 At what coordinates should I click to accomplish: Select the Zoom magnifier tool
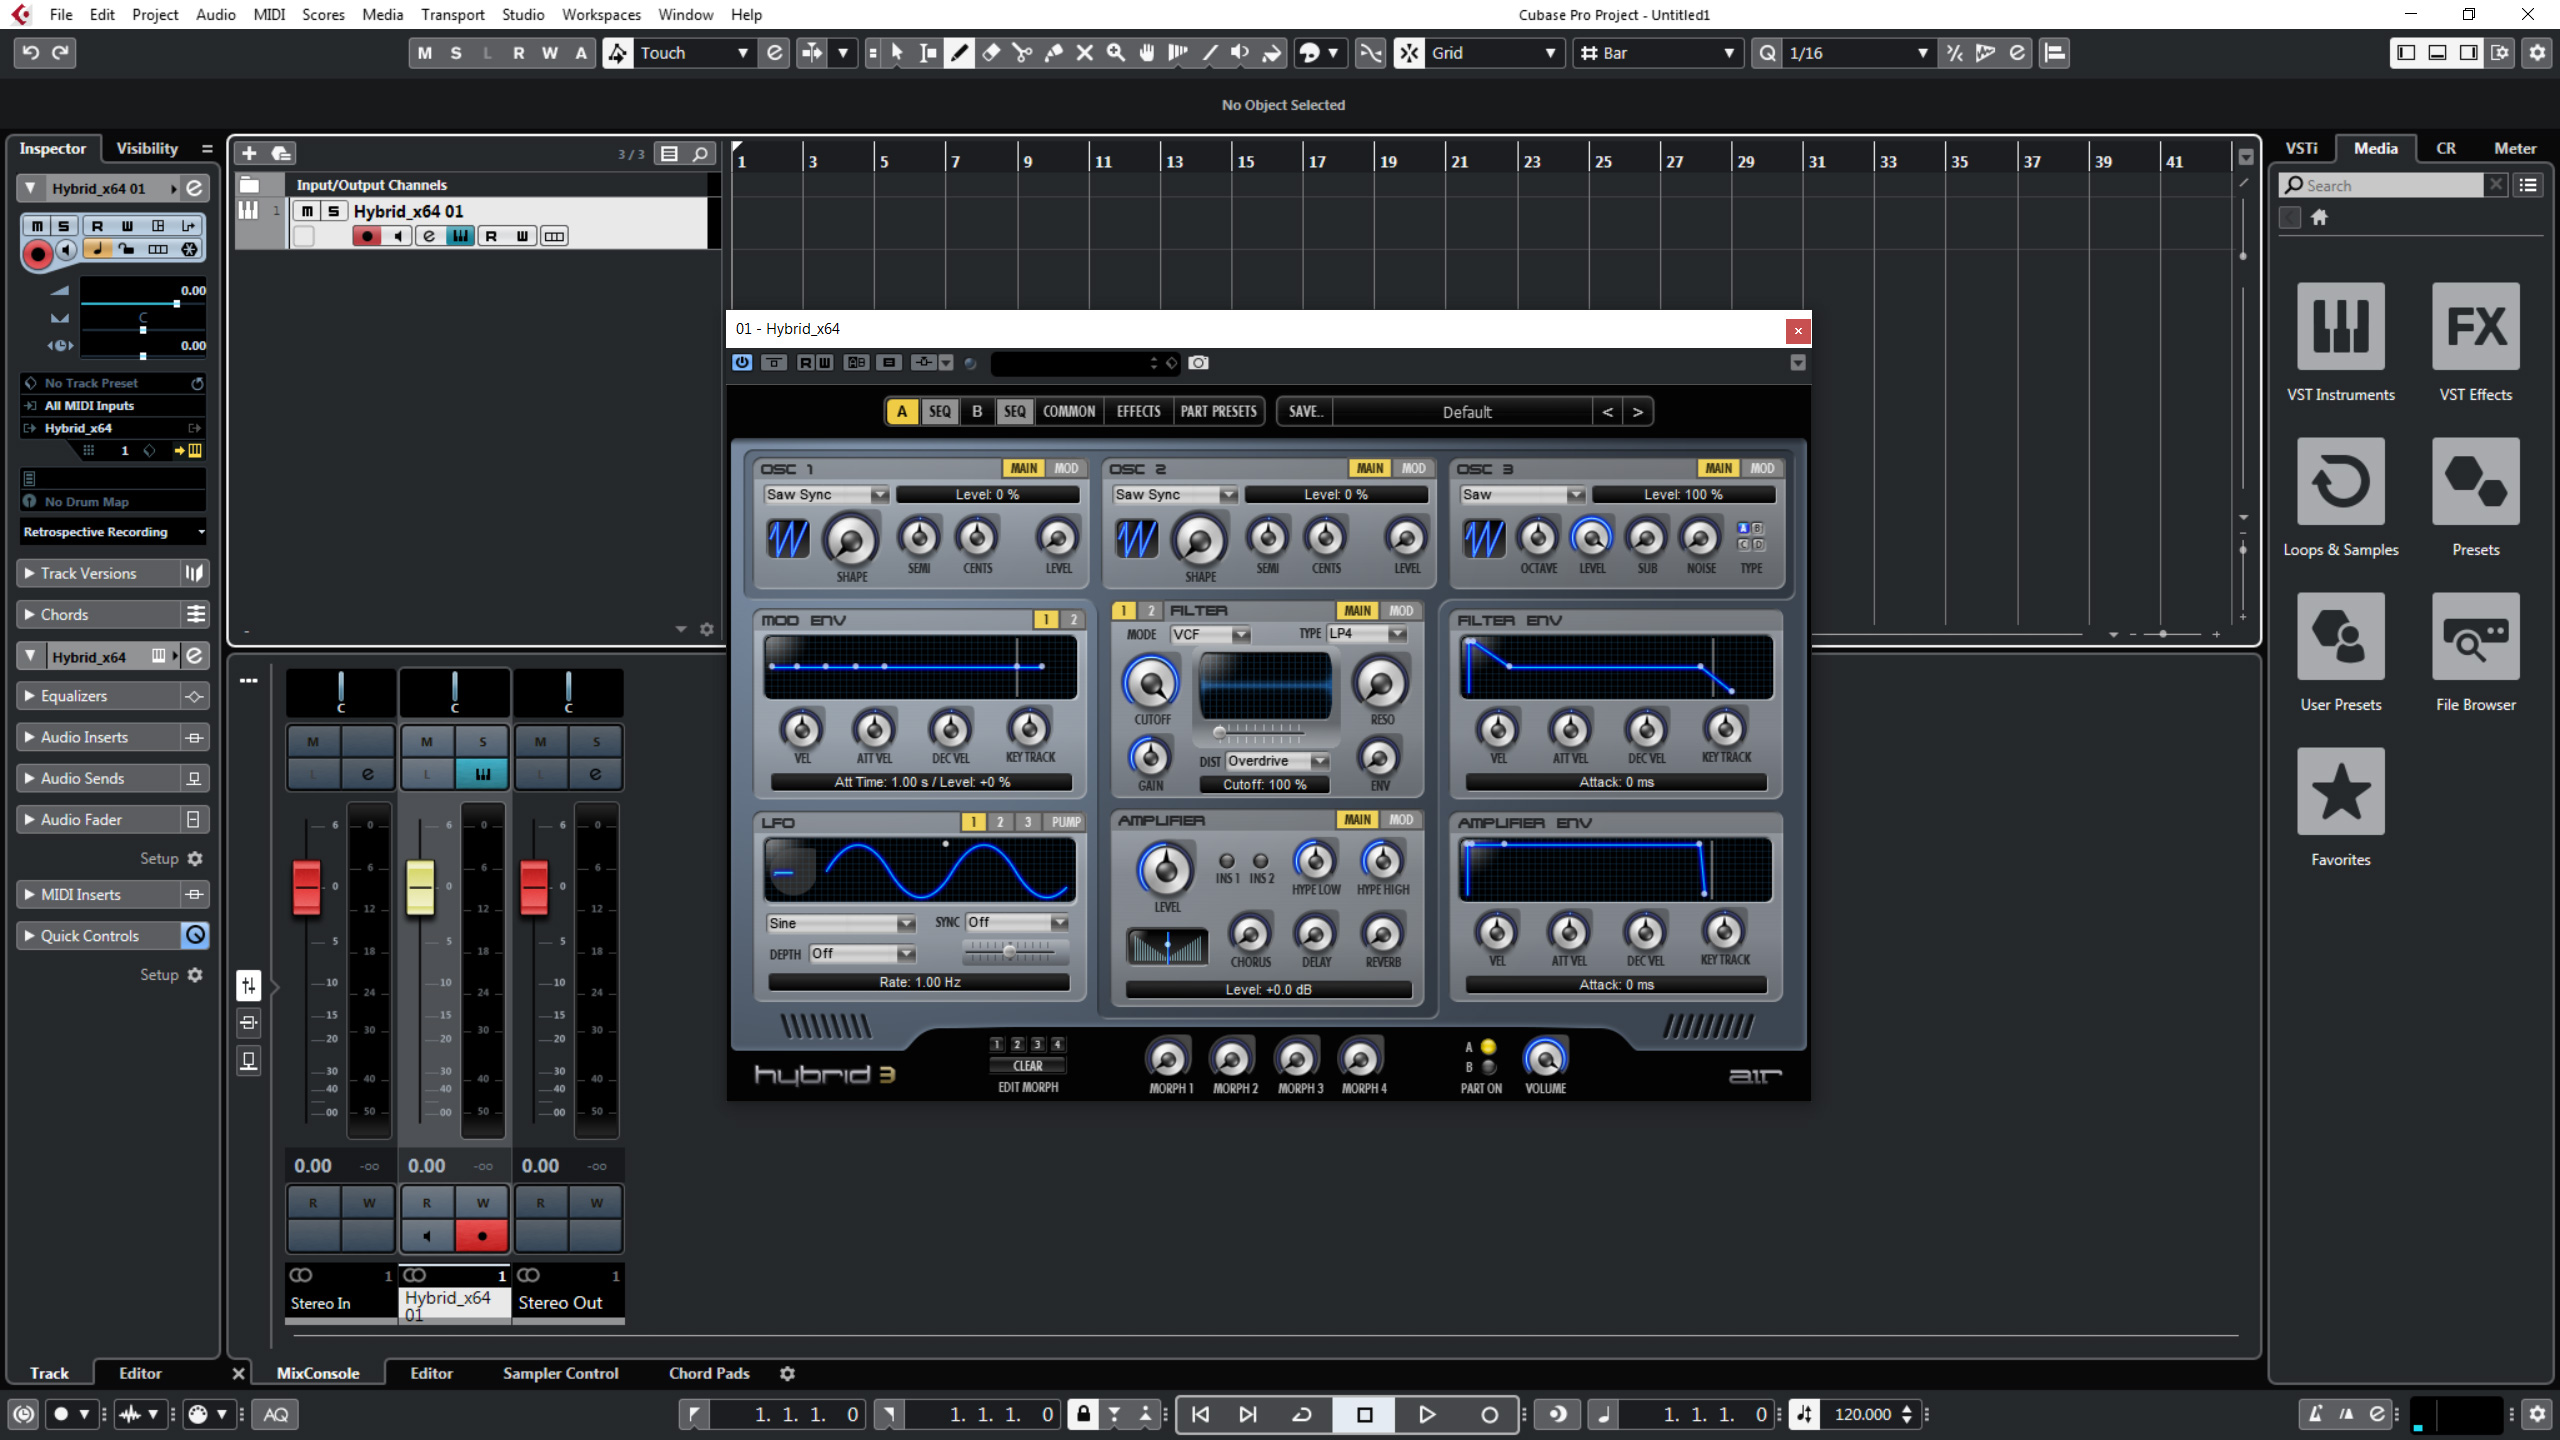click(1115, 53)
